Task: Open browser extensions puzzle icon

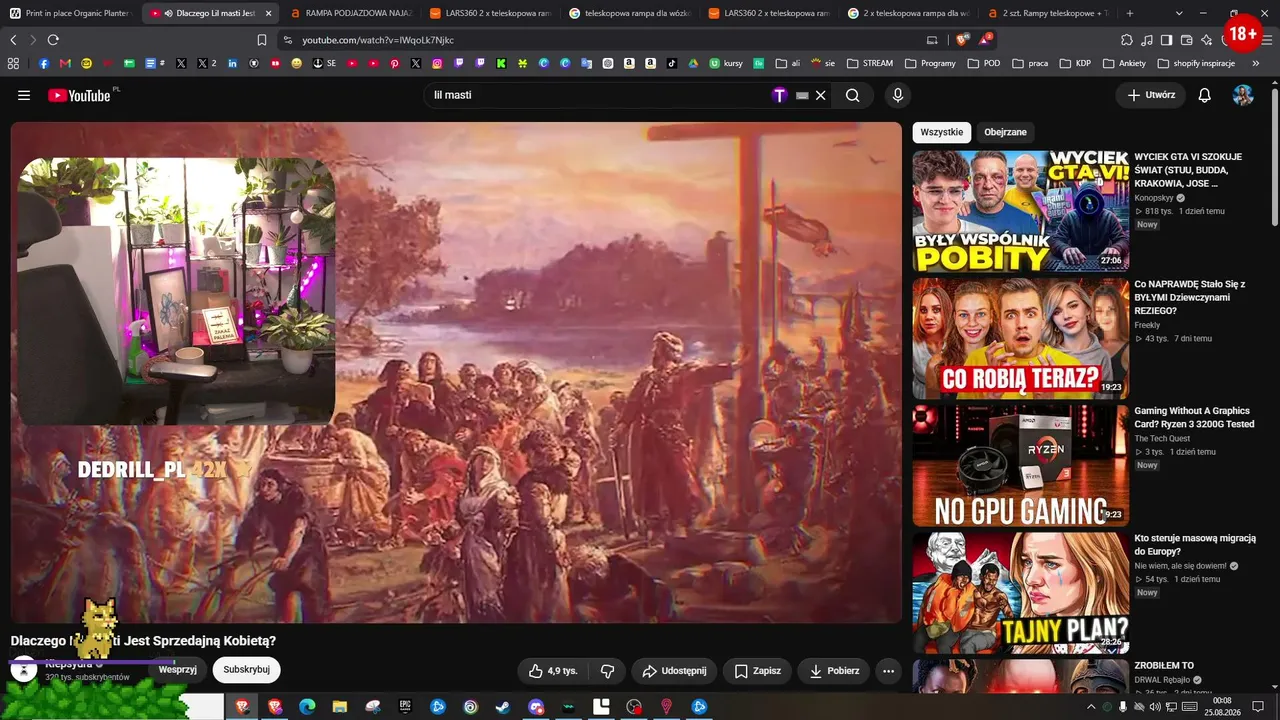Action: [x=1127, y=40]
